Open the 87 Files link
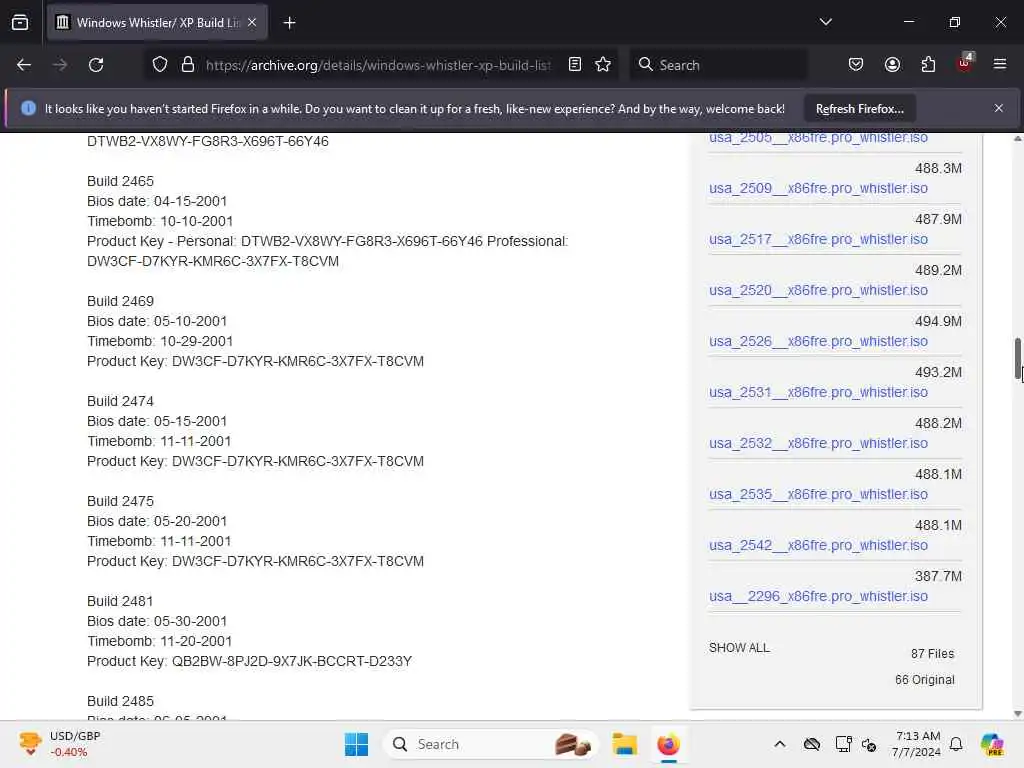 933,653
